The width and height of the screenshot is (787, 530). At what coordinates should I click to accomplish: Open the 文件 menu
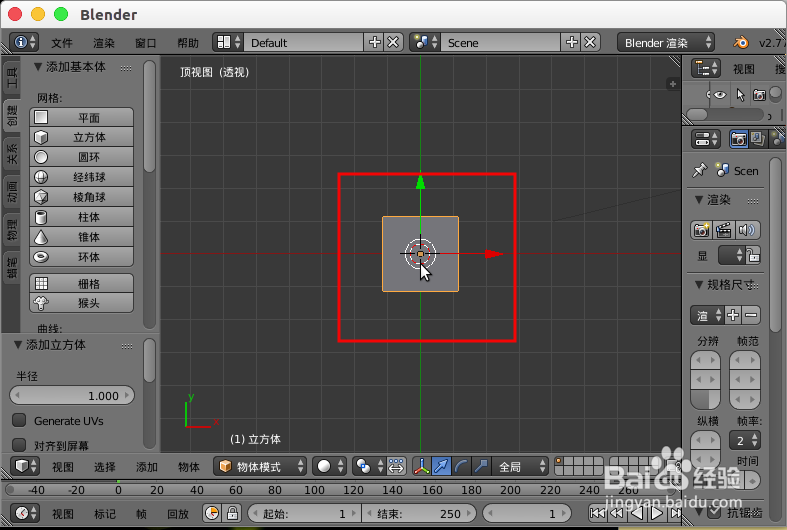click(62, 43)
